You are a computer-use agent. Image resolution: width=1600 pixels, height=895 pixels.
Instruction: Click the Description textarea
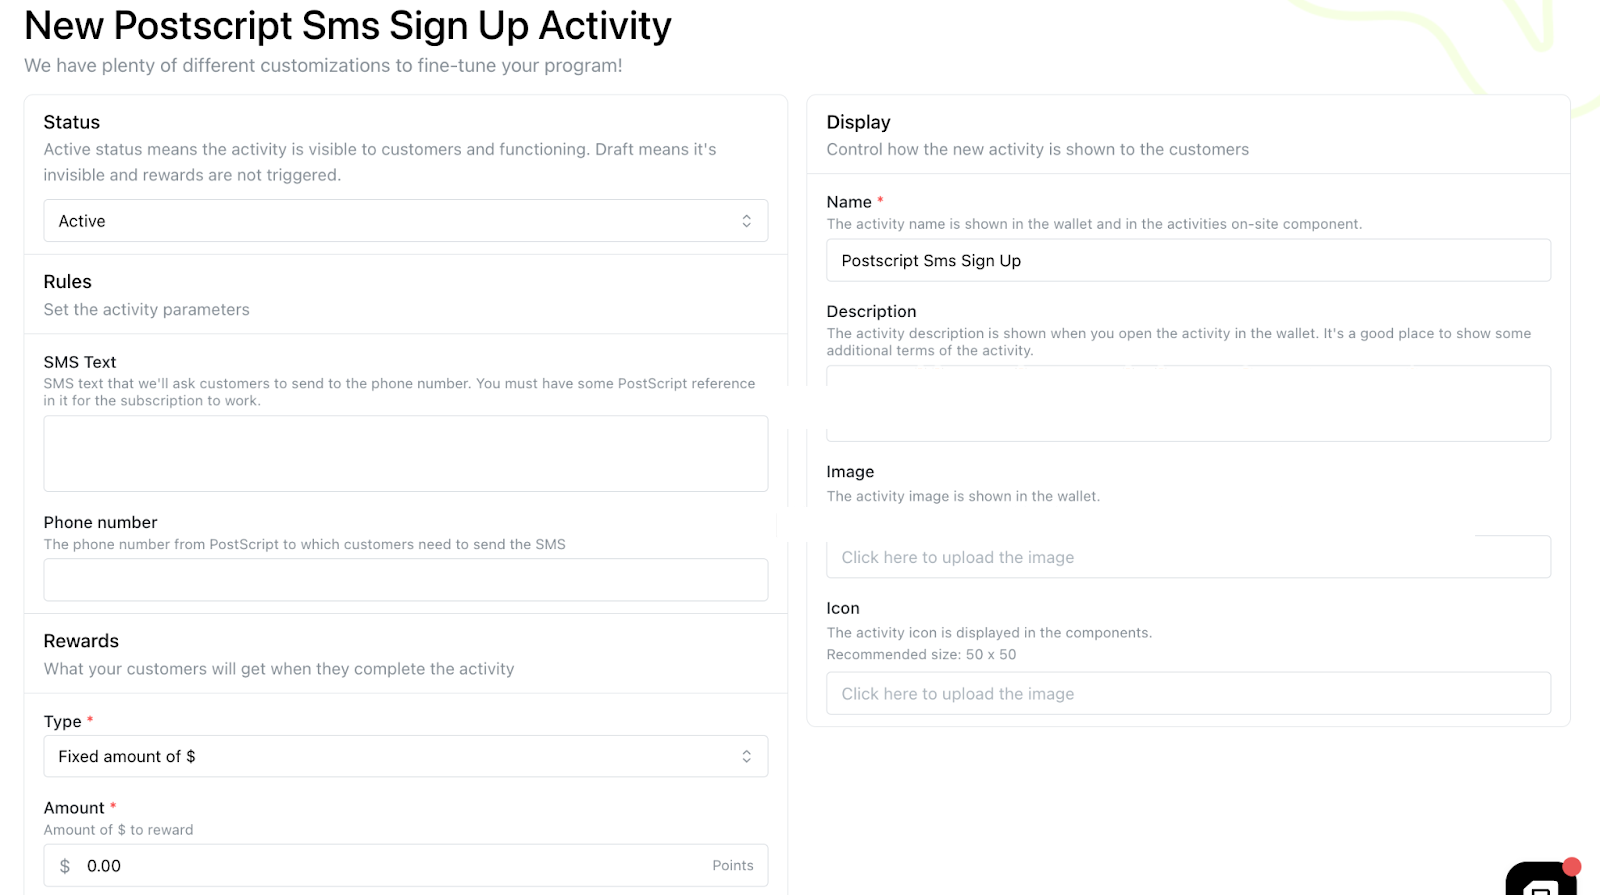point(1188,404)
